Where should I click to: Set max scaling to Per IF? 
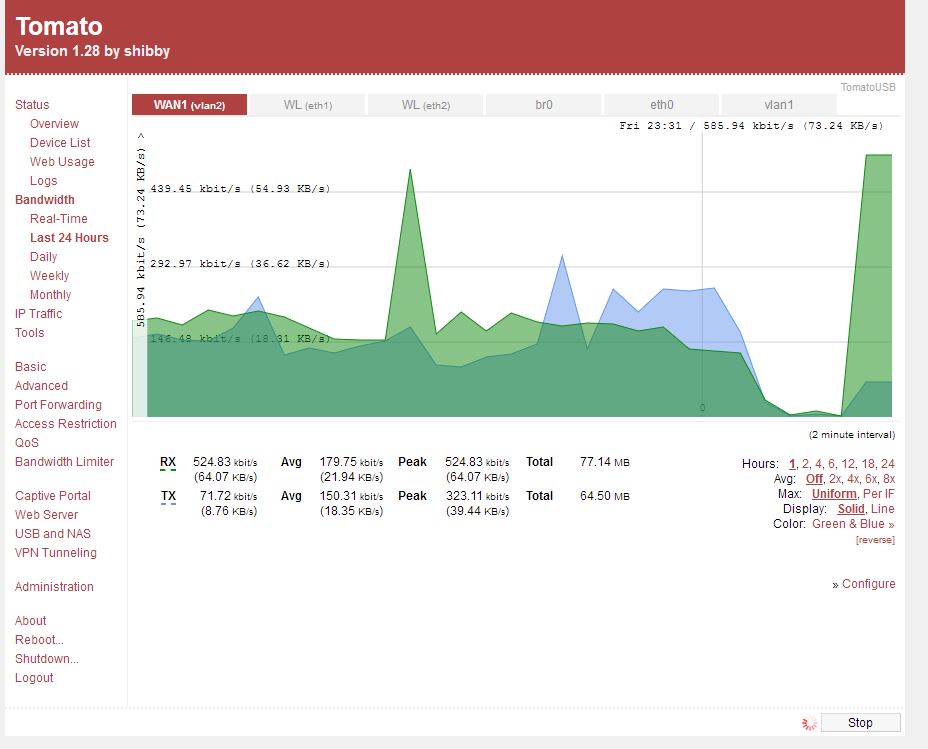(x=879, y=494)
